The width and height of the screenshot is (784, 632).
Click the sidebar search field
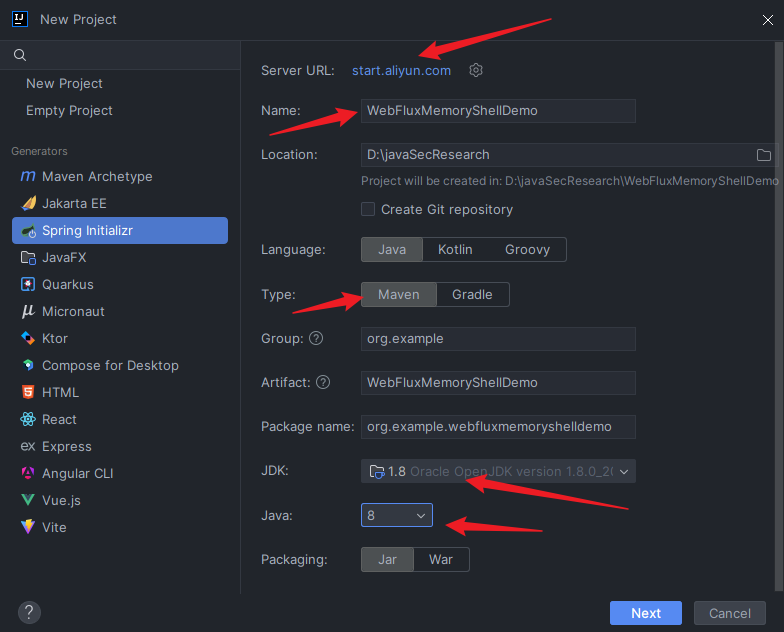point(120,55)
